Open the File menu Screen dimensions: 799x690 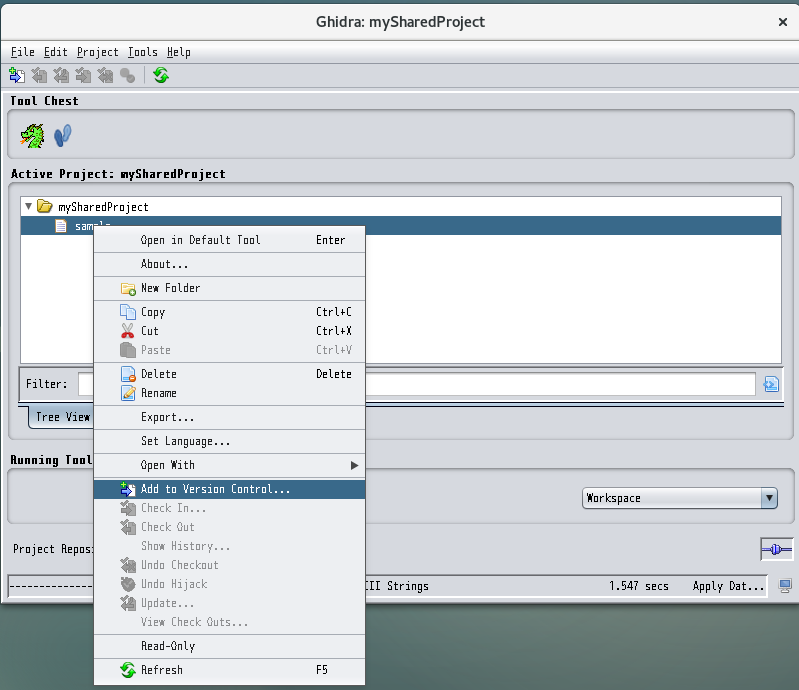[x=23, y=52]
